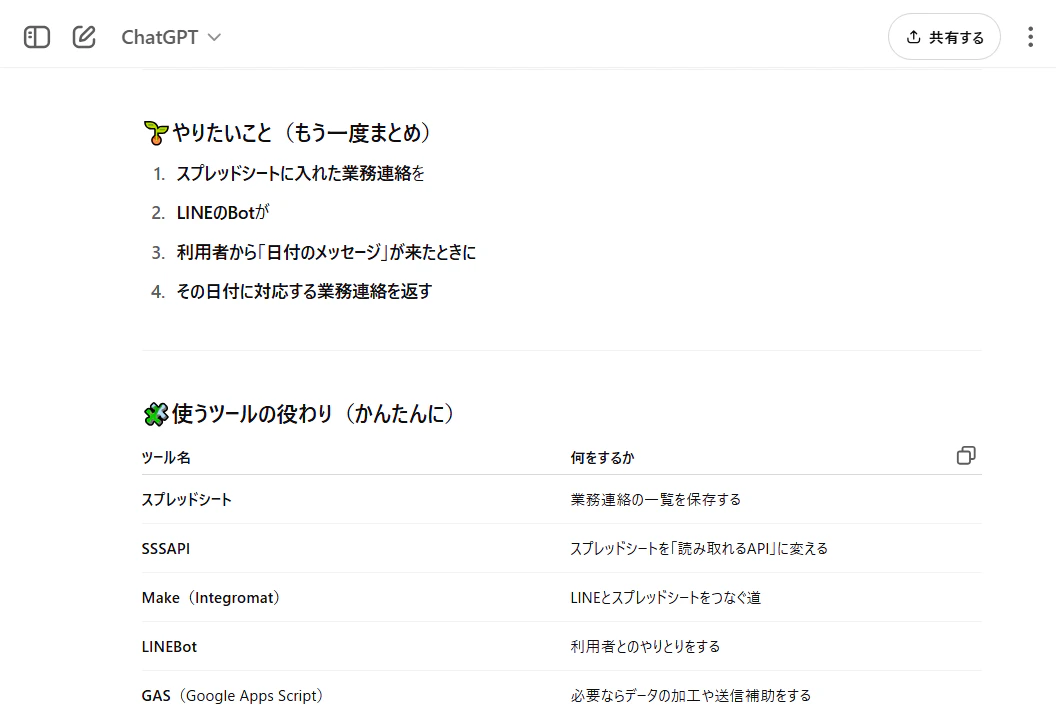The image size is (1056, 728).
Task: Start a new chat with the pencil icon
Action: coord(84,37)
